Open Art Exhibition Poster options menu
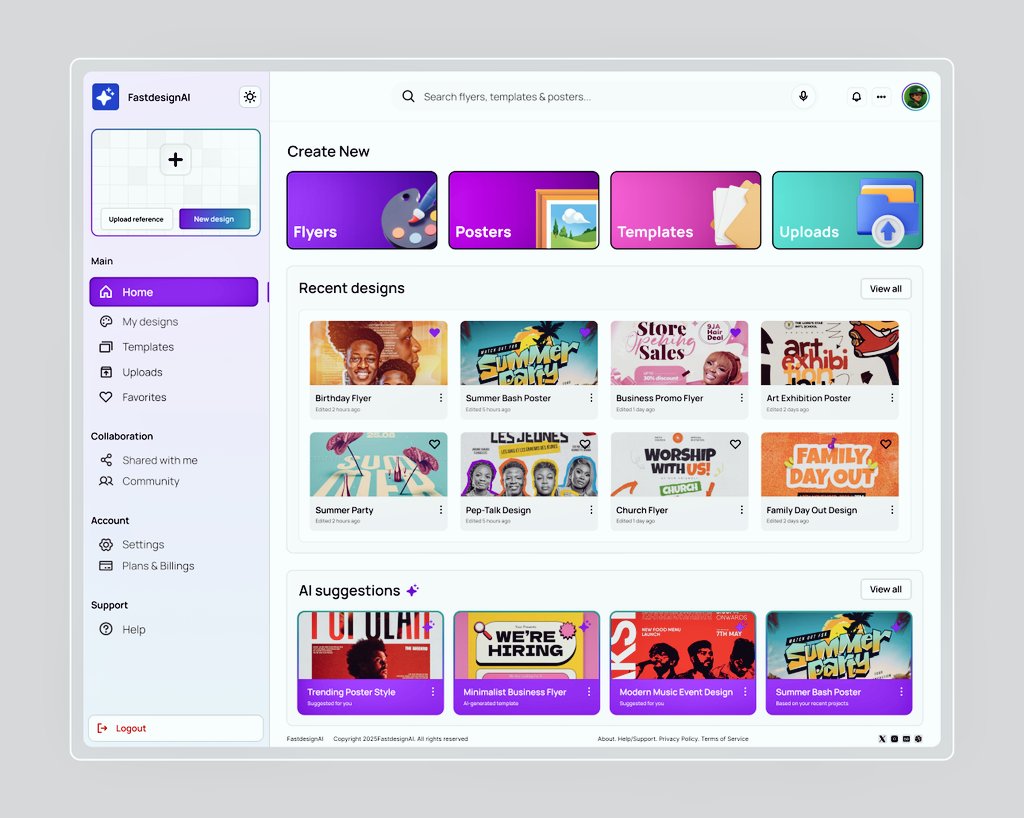The image size is (1024, 818). pyautogui.click(x=892, y=398)
